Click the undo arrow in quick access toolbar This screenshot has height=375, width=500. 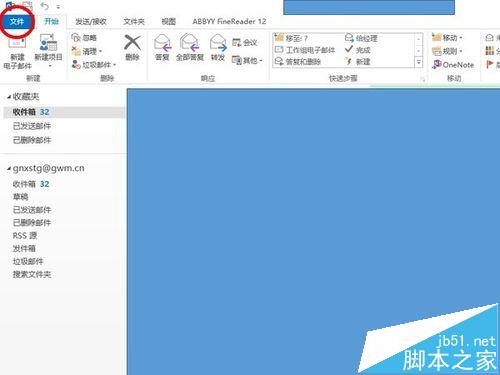pos(44,6)
